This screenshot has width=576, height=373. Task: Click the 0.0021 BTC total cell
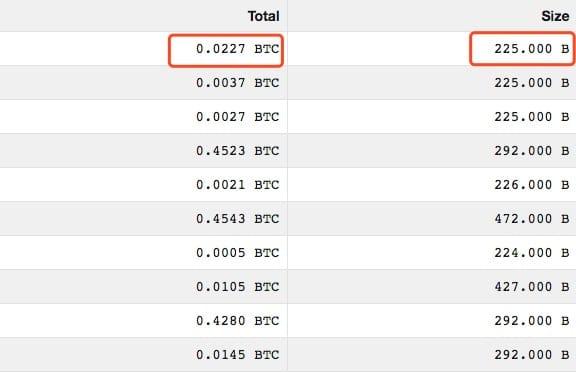pos(238,185)
